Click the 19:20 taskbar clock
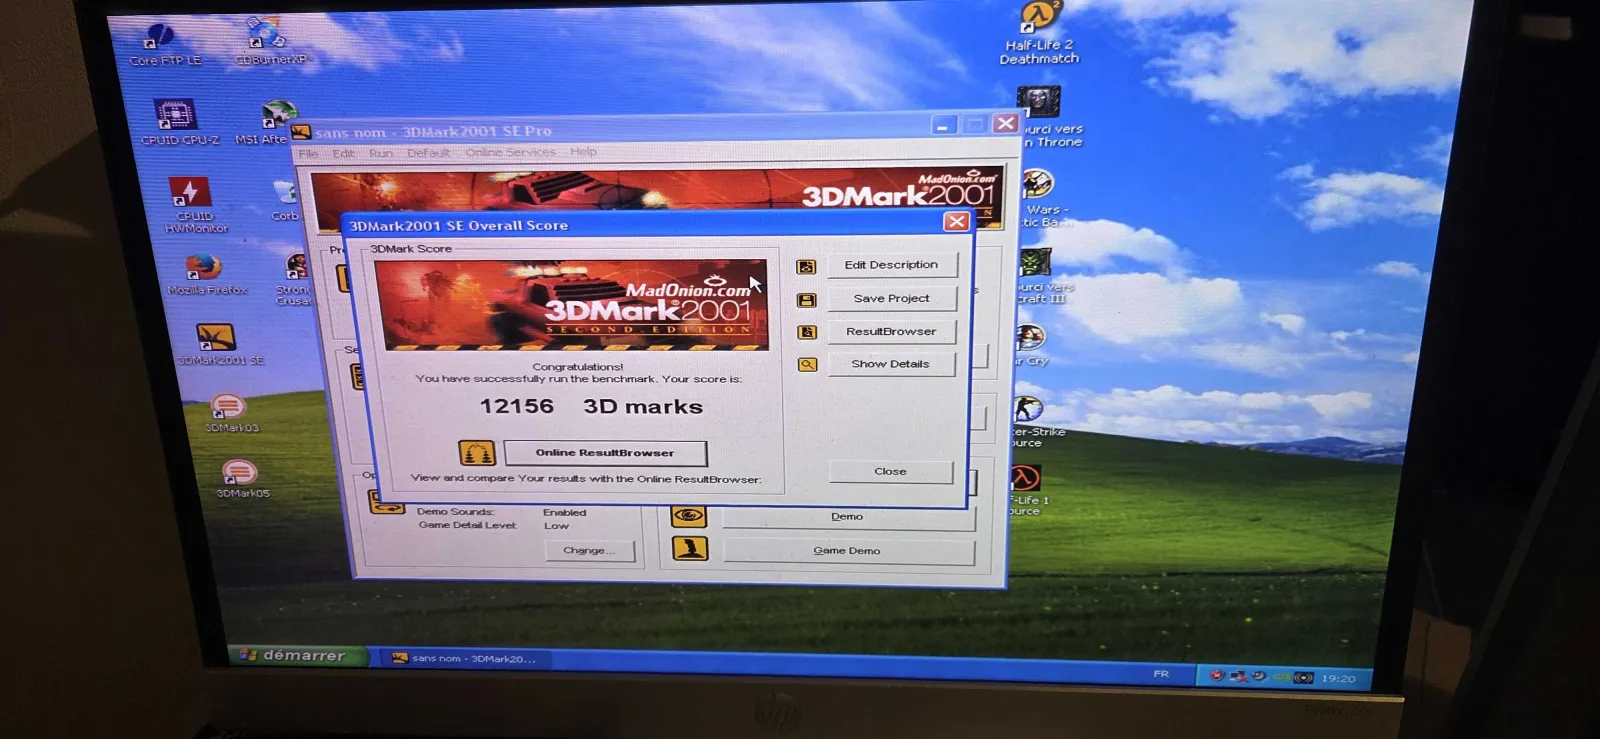The image size is (1600, 739). click(x=1338, y=678)
